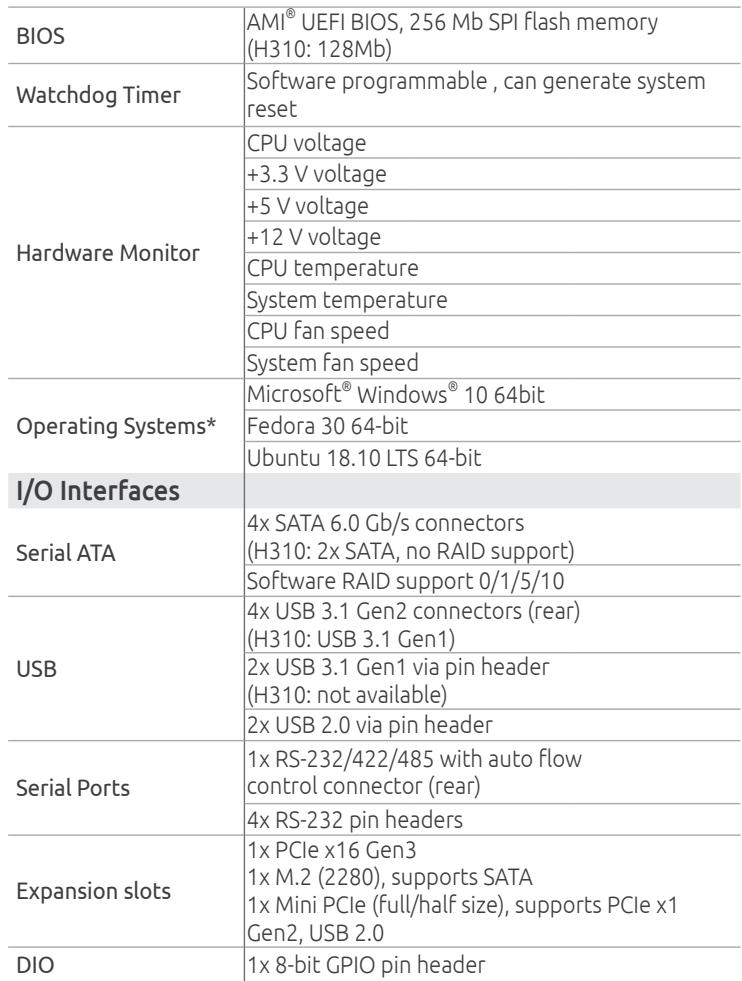Click the Hardware Monitor label
The image size is (742, 981).
(108, 253)
